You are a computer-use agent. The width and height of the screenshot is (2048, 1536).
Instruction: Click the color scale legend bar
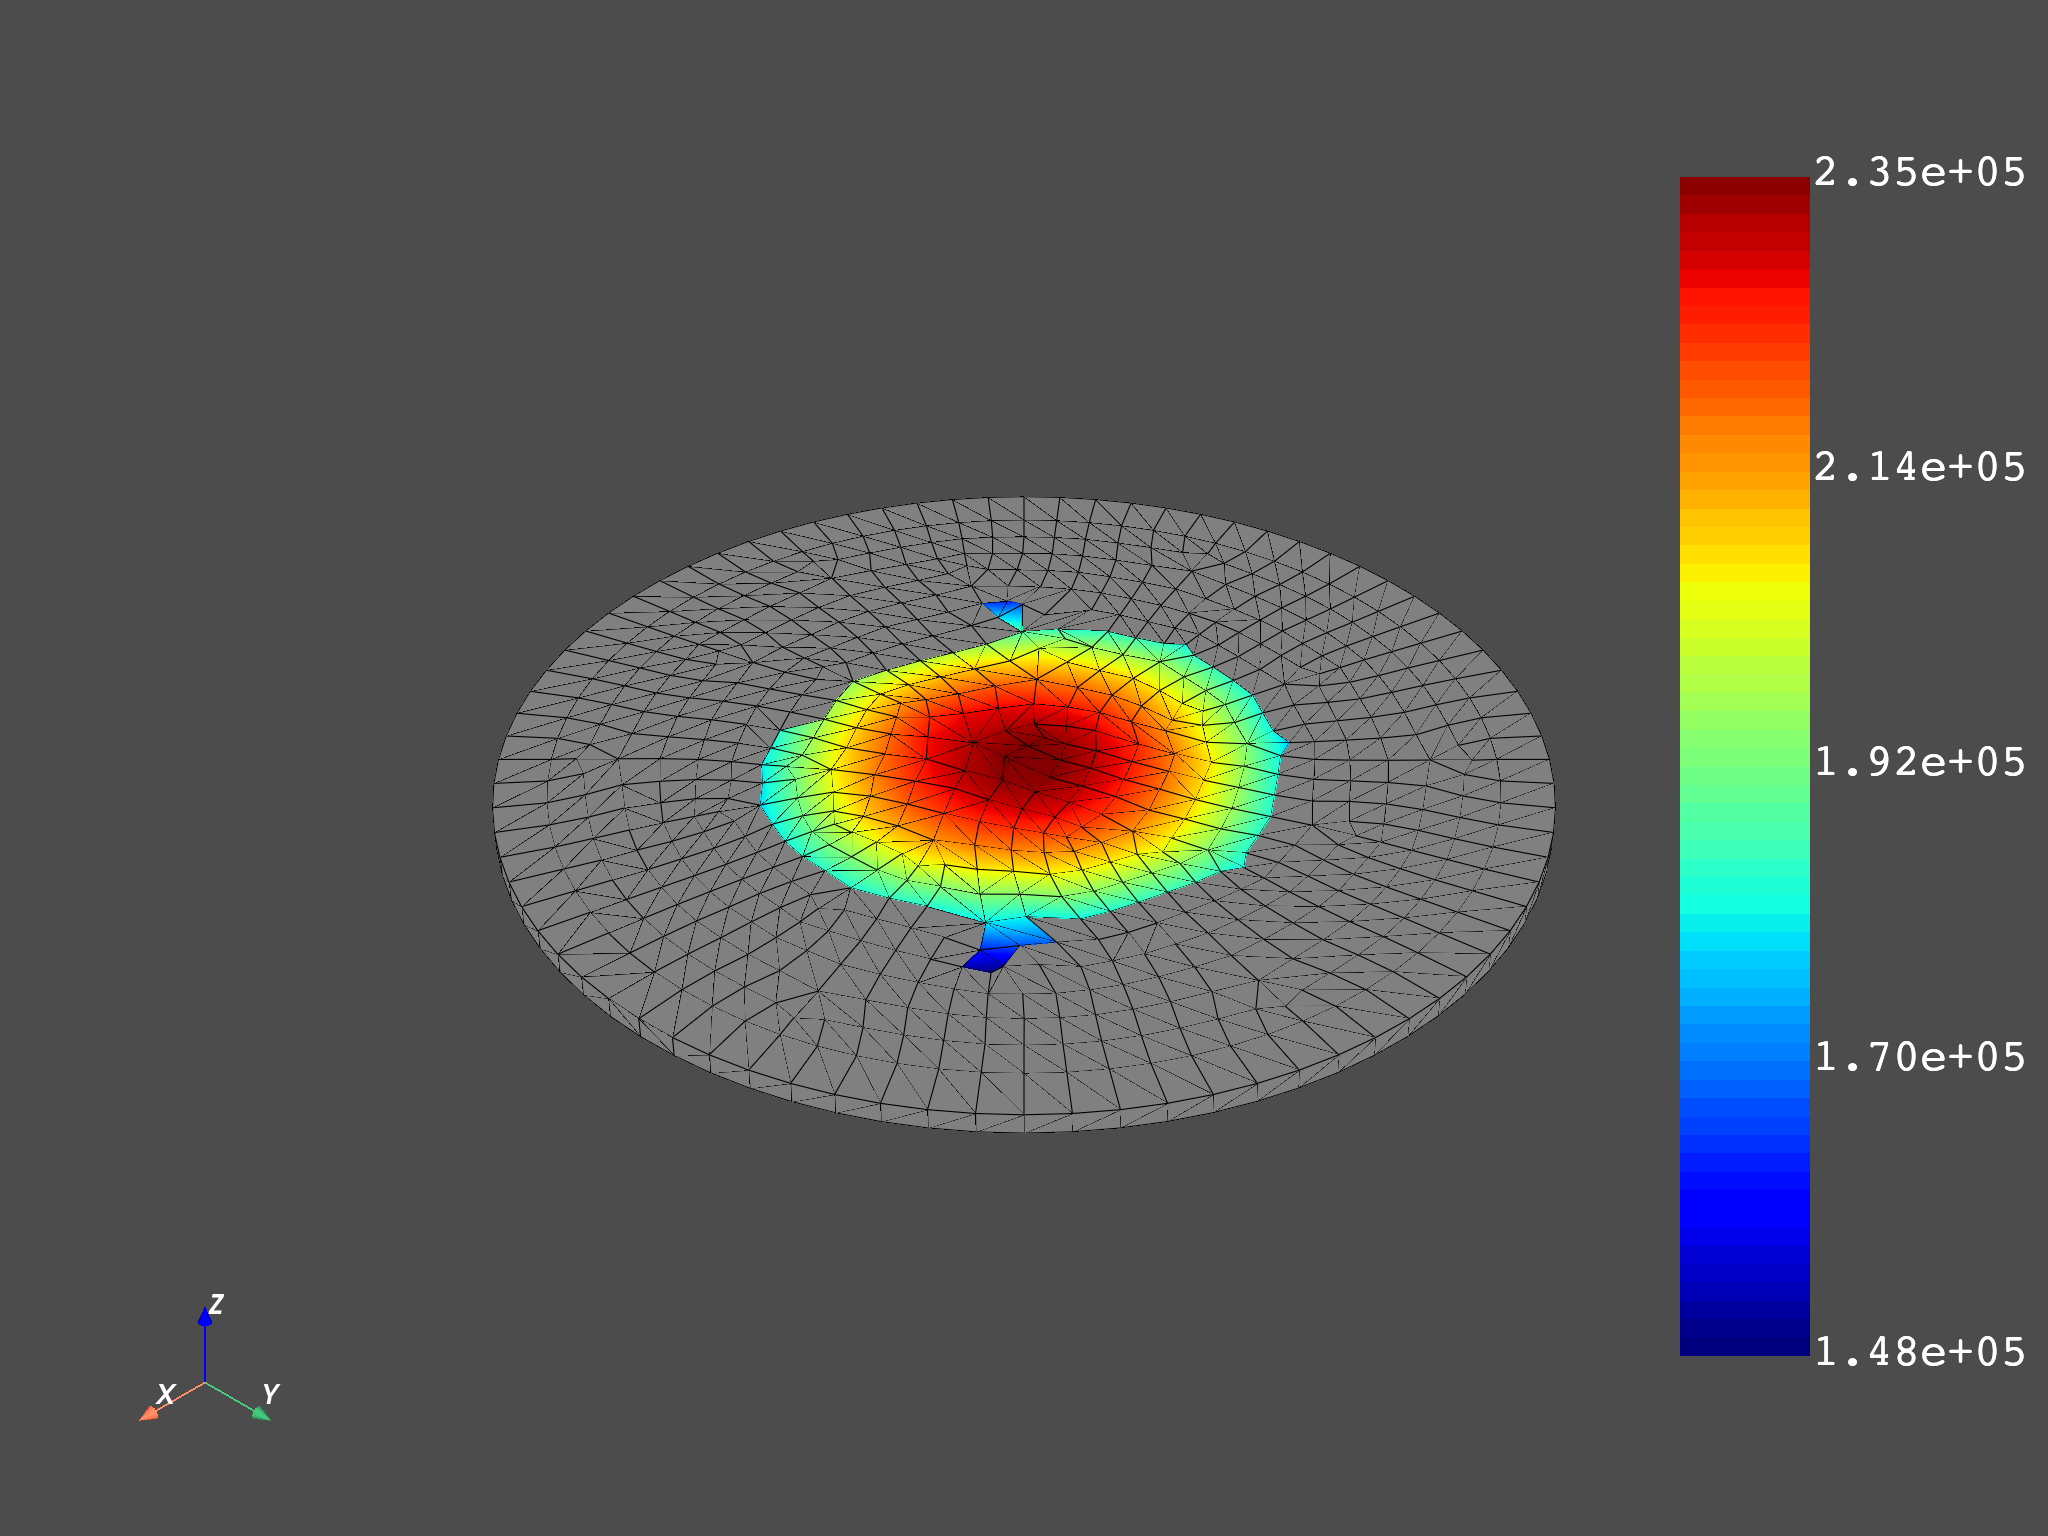(x=1744, y=766)
